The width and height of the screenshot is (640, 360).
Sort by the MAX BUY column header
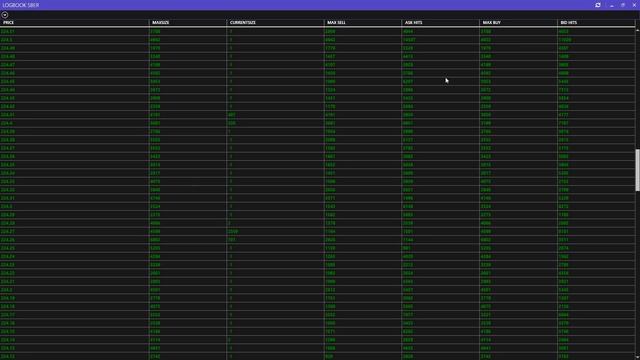click(491, 22)
